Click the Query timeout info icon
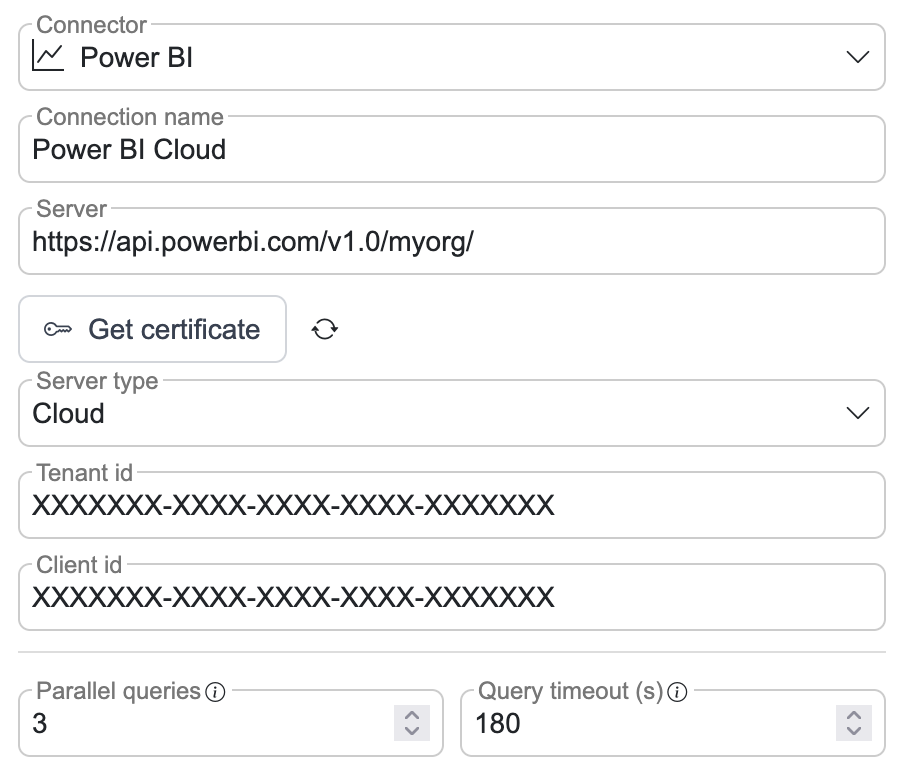898x772 pixels. 677,692
